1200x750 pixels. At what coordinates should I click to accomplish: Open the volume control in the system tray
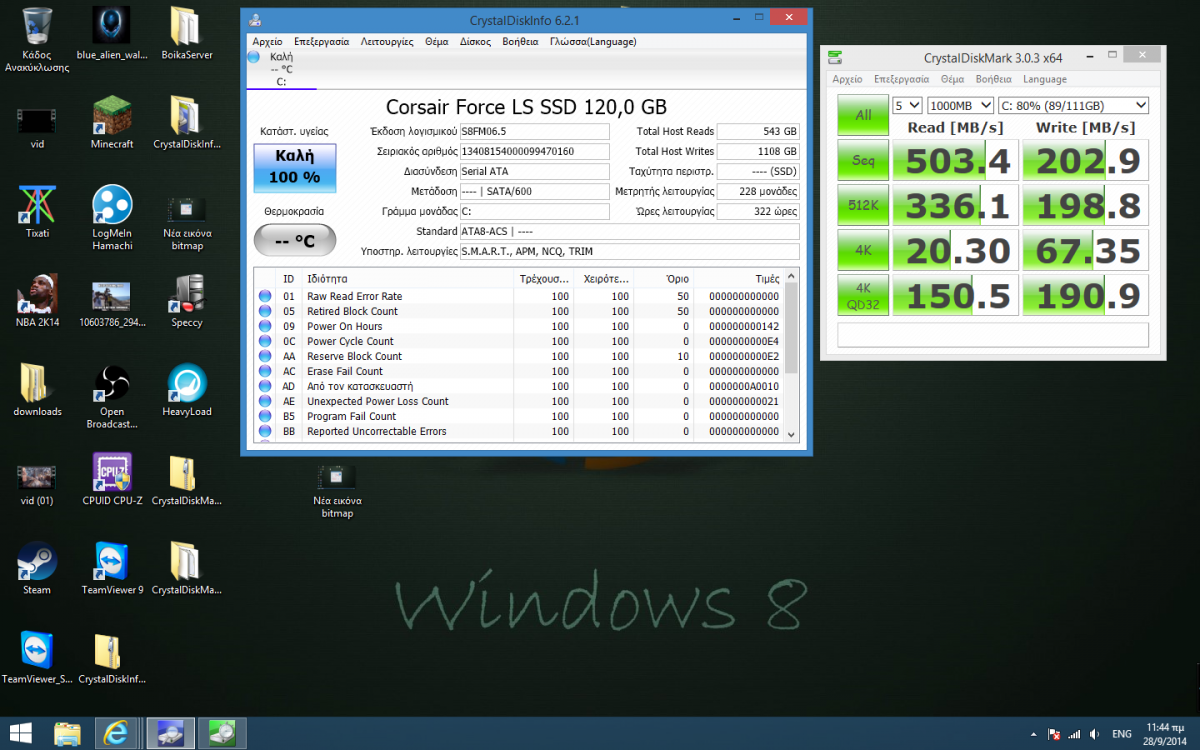[x=1094, y=734]
